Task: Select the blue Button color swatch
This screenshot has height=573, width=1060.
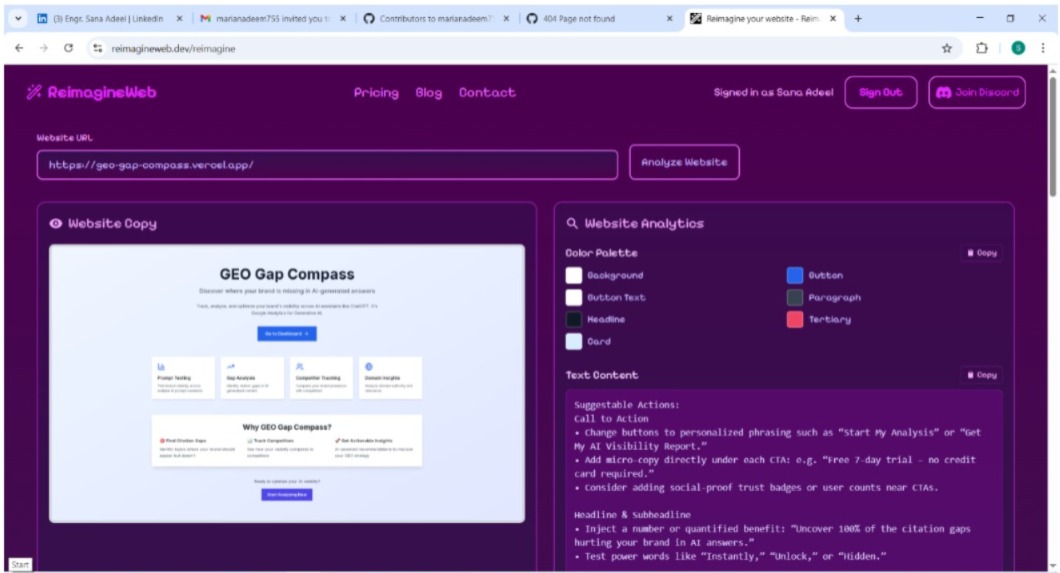Action: (795, 275)
